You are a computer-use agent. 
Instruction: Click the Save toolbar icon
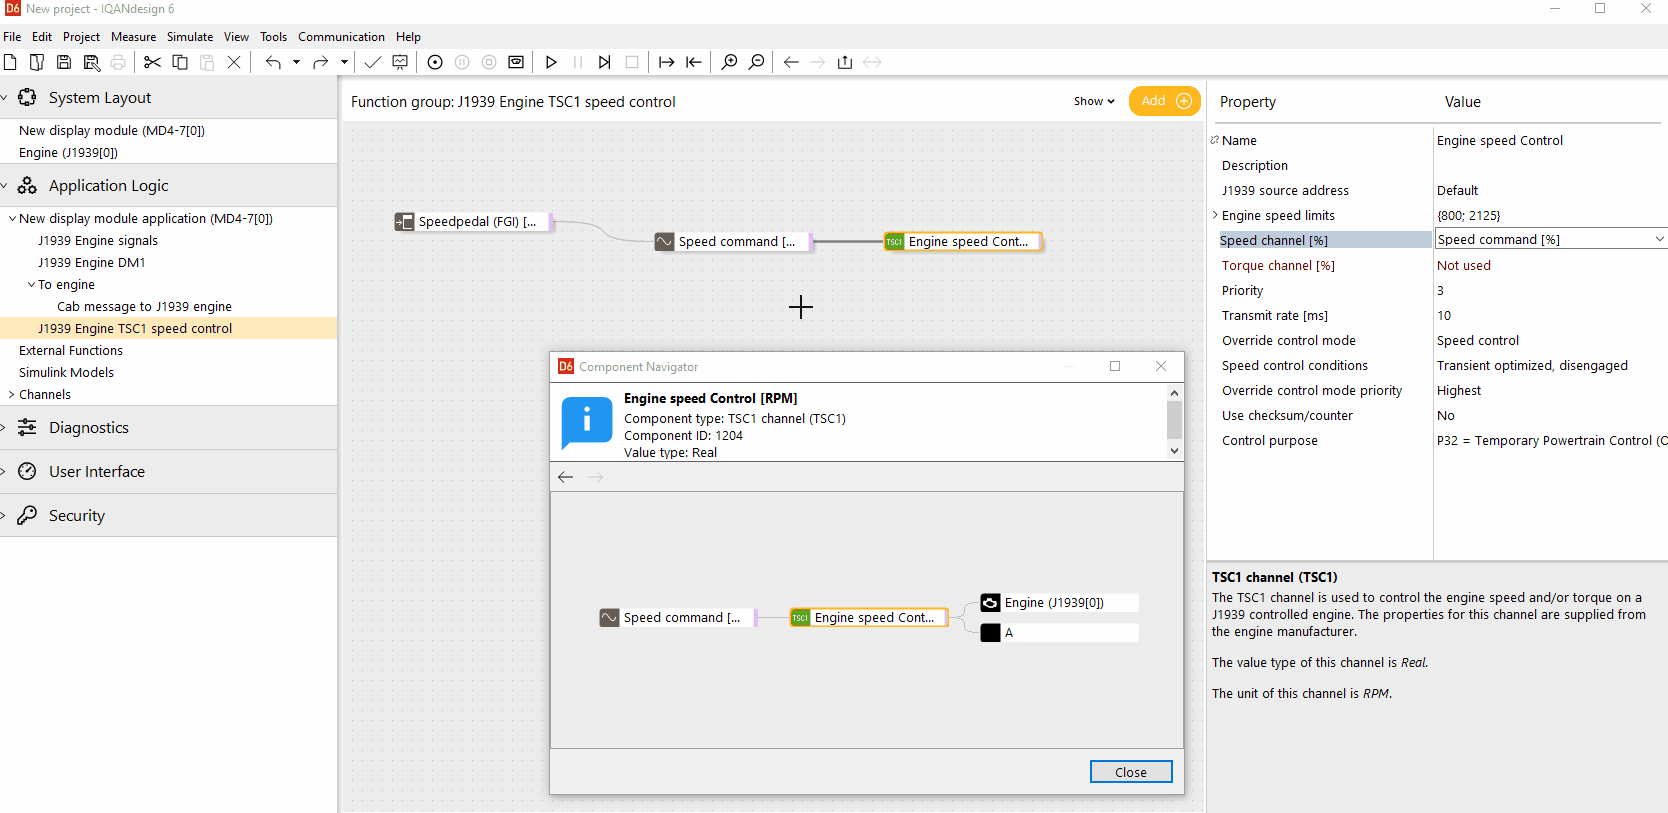pos(64,62)
